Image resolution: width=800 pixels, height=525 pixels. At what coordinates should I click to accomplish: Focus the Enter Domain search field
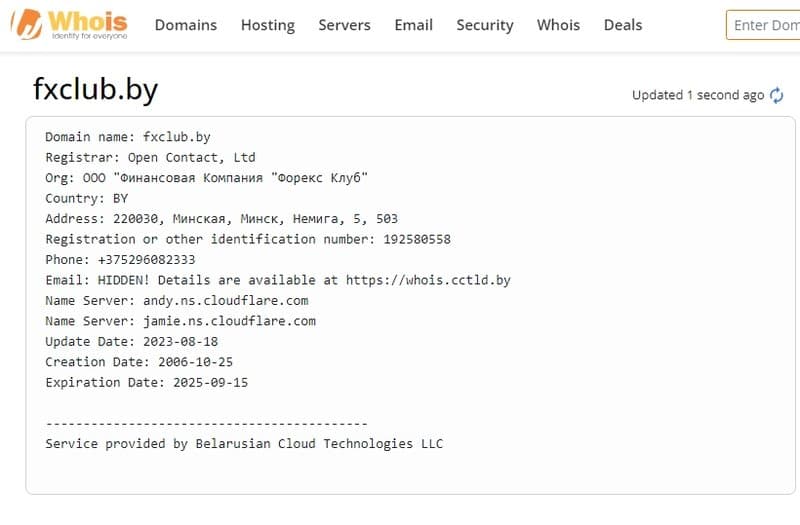(x=765, y=25)
